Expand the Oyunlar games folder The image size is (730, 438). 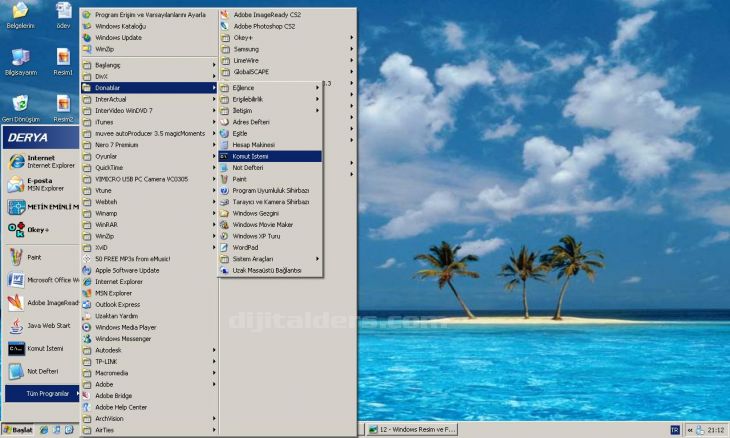tap(149, 156)
